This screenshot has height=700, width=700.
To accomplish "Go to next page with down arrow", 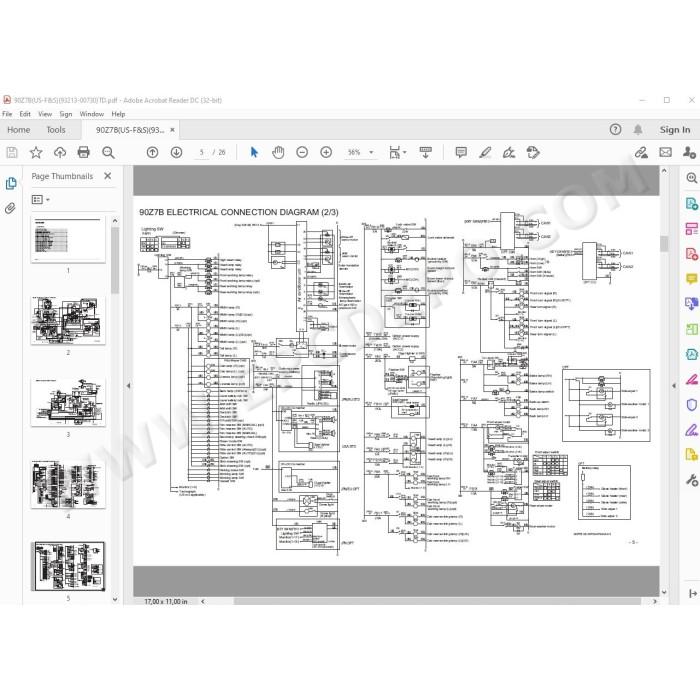I will 176,152.
